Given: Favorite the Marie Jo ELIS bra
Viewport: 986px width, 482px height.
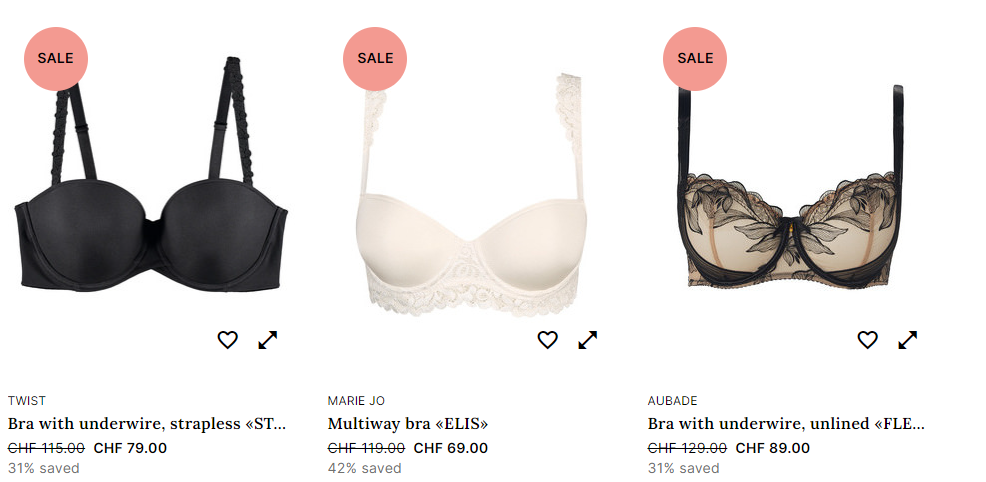Looking at the screenshot, I should tap(548, 340).
